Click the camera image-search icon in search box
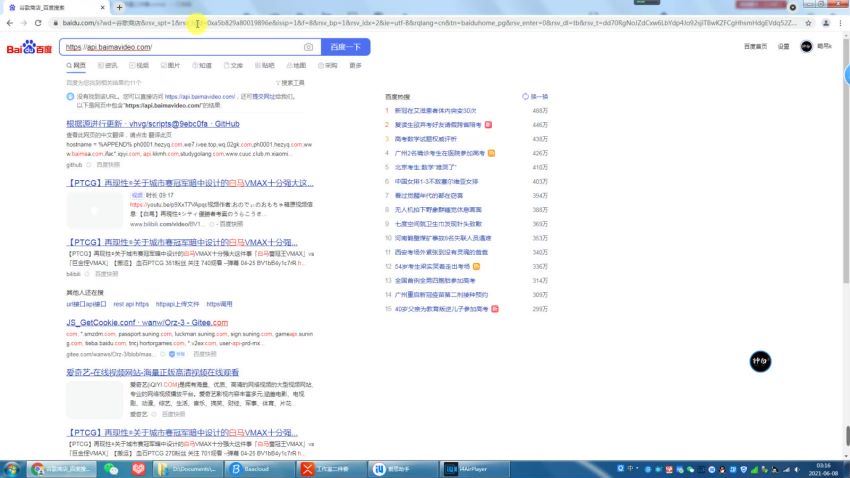The image size is (850, 478). [x=308, y=47]
